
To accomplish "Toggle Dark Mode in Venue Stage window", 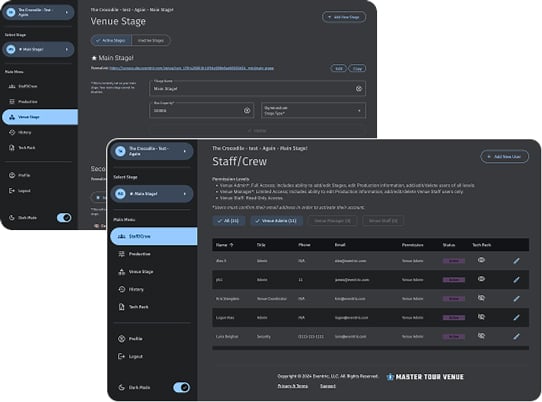I will 64,217.
